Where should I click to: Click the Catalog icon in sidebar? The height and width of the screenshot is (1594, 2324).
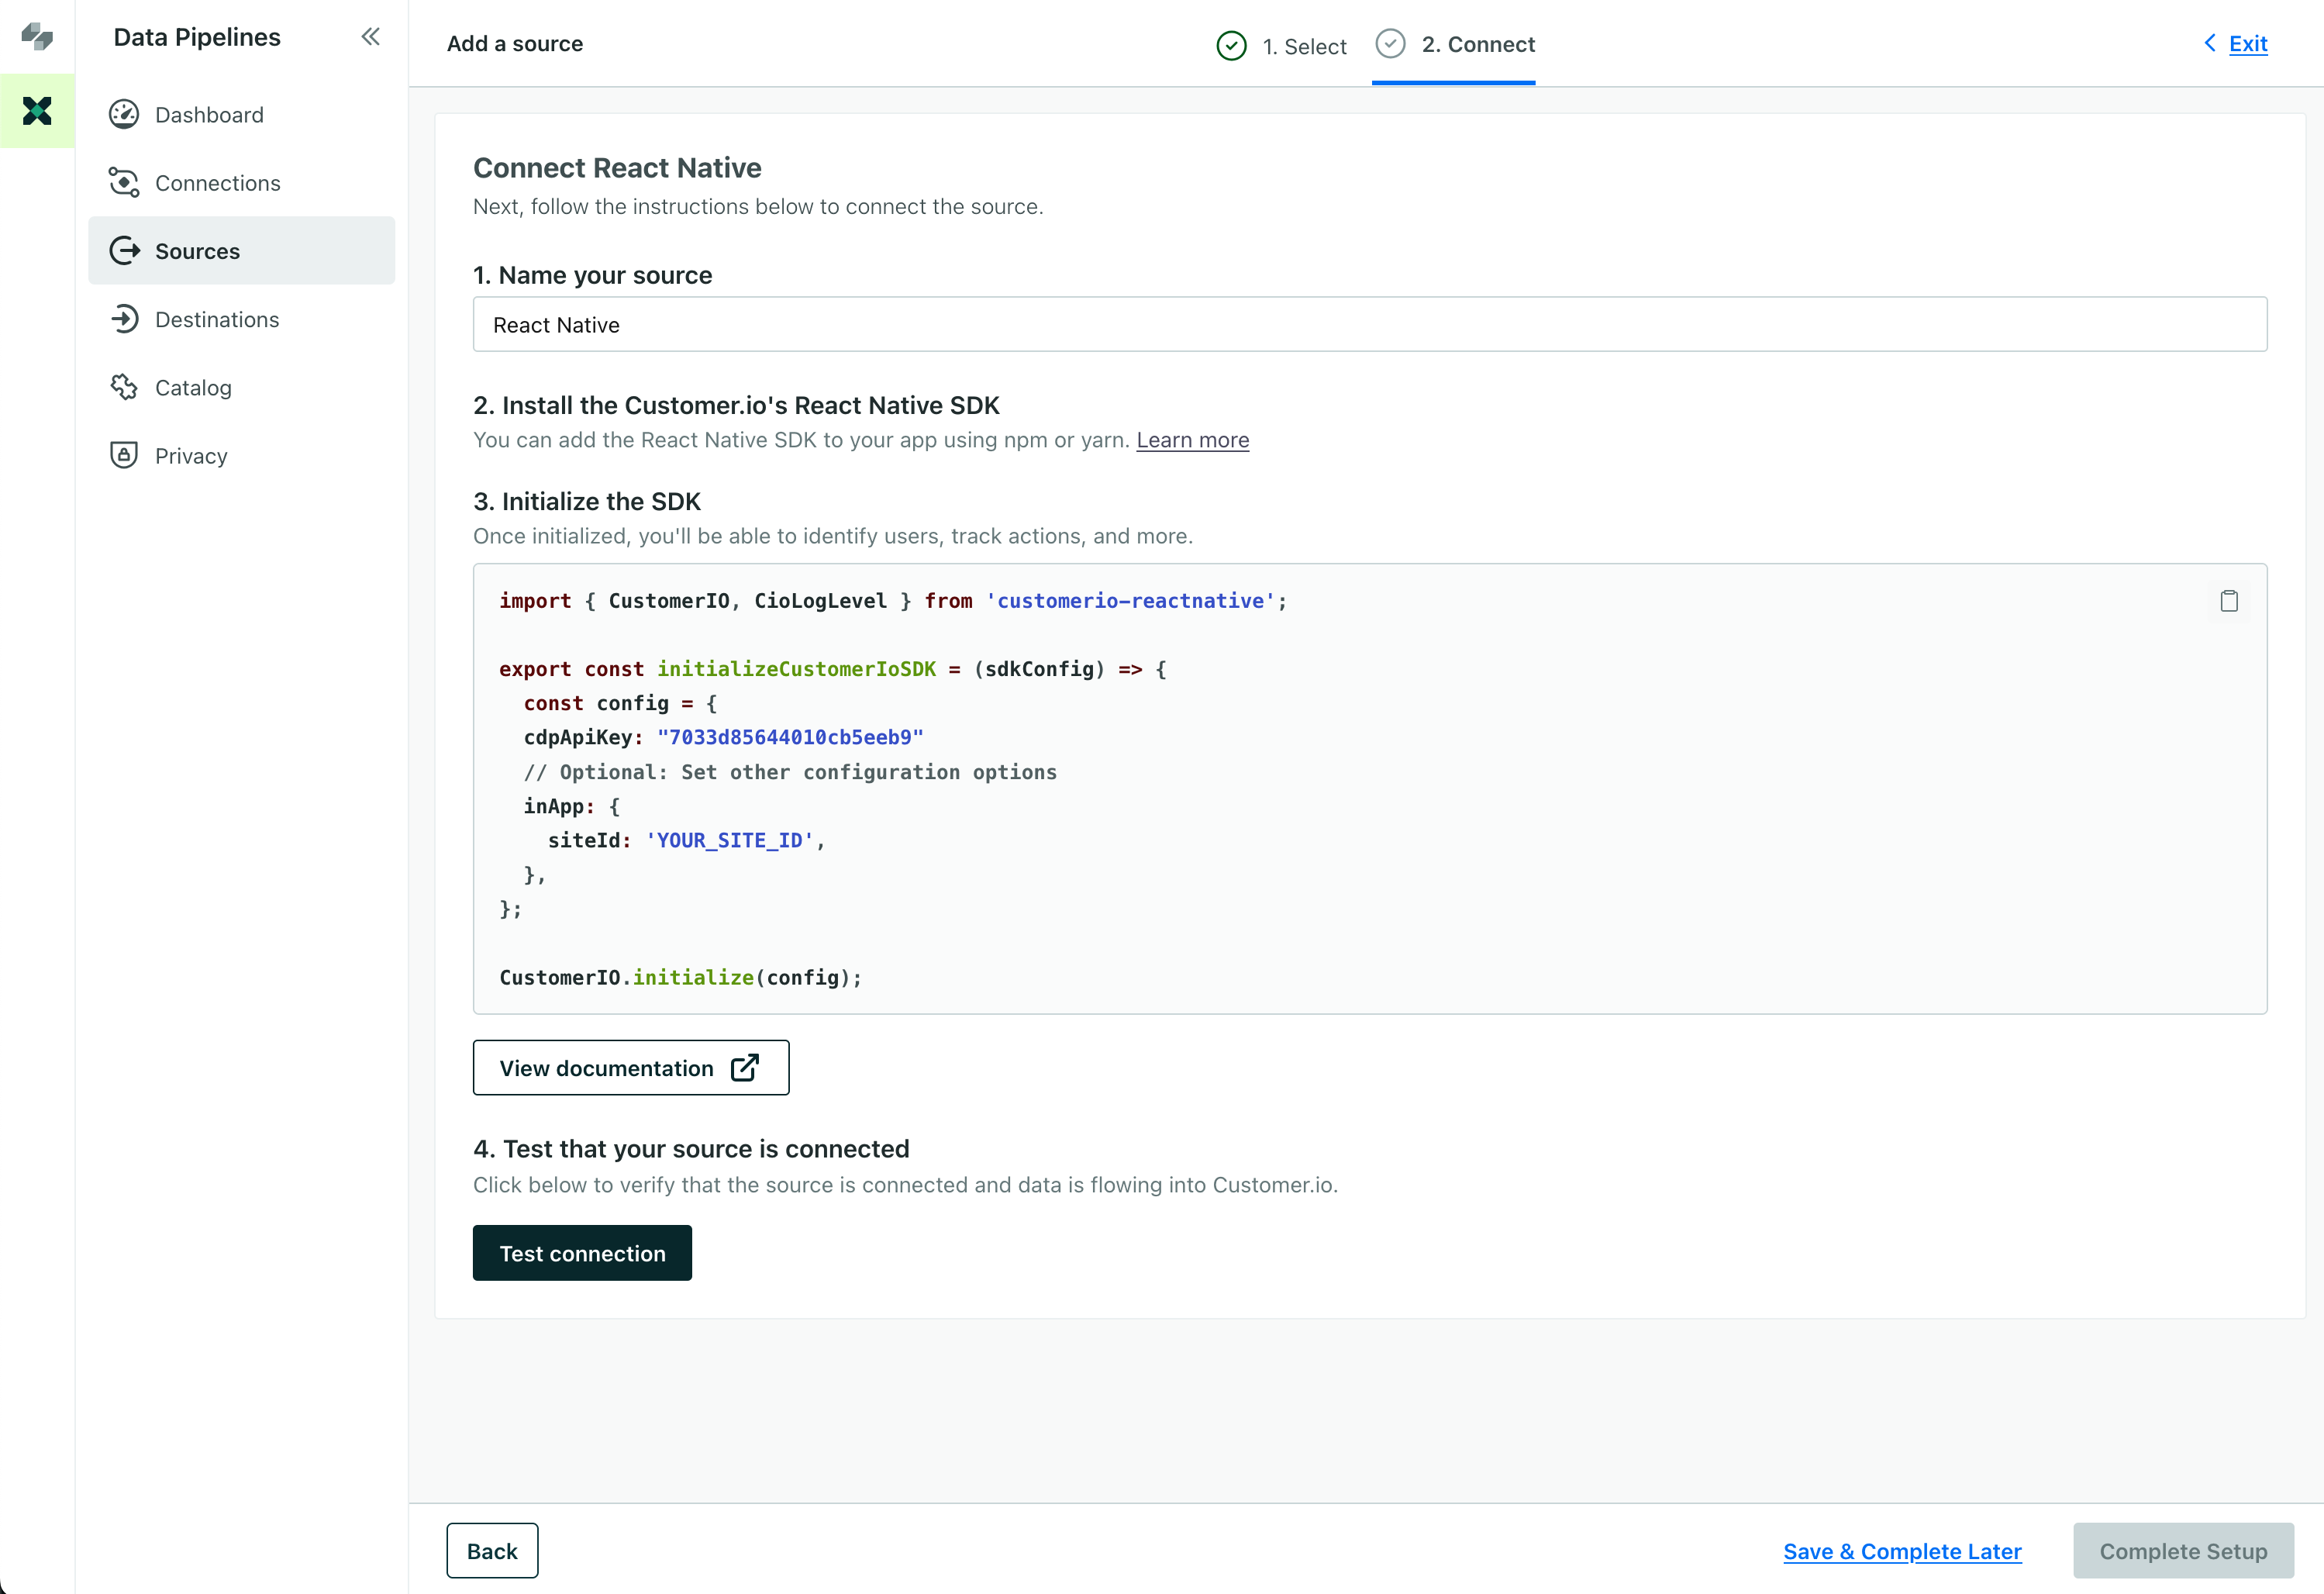(122, 387)
